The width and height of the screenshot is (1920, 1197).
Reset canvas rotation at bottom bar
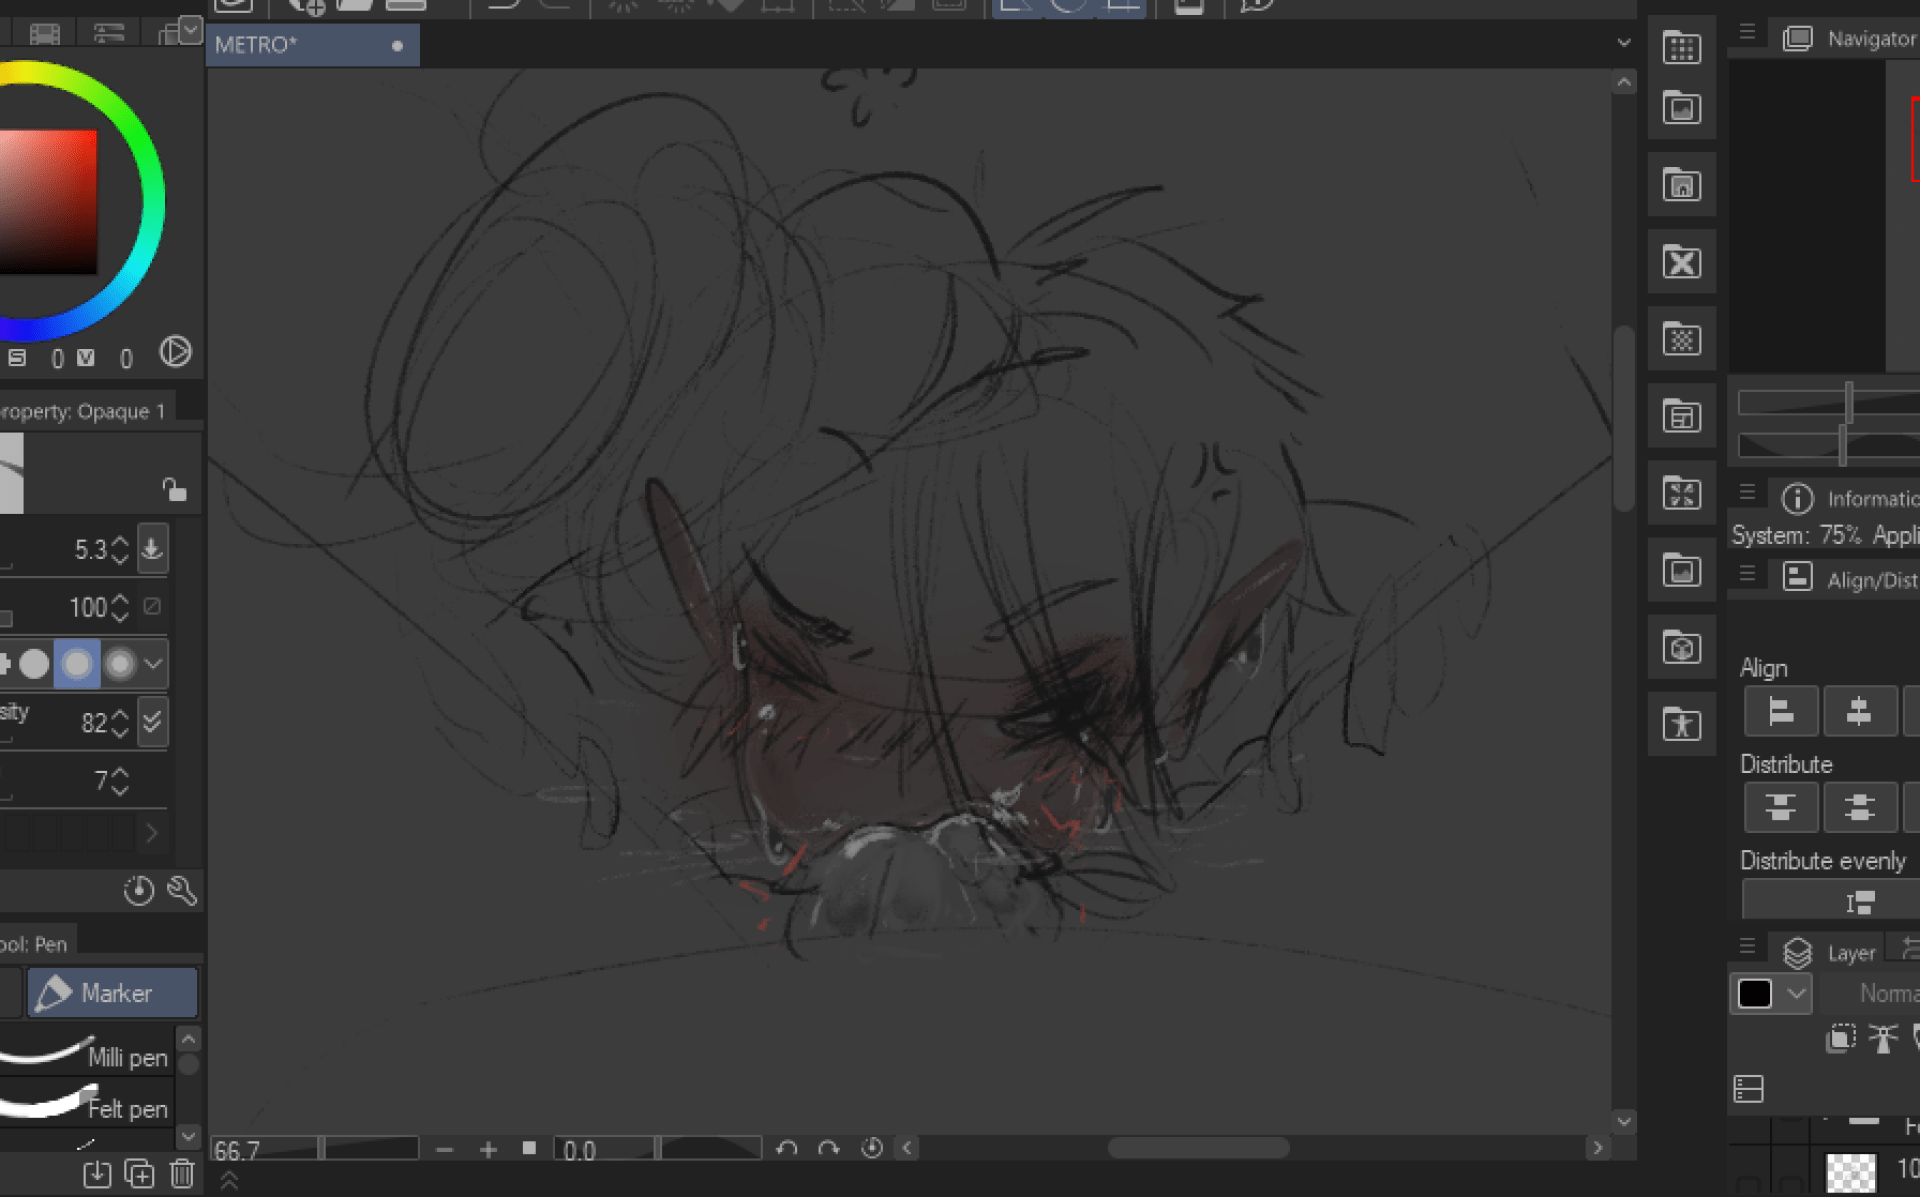click(x=871, y=1148)
